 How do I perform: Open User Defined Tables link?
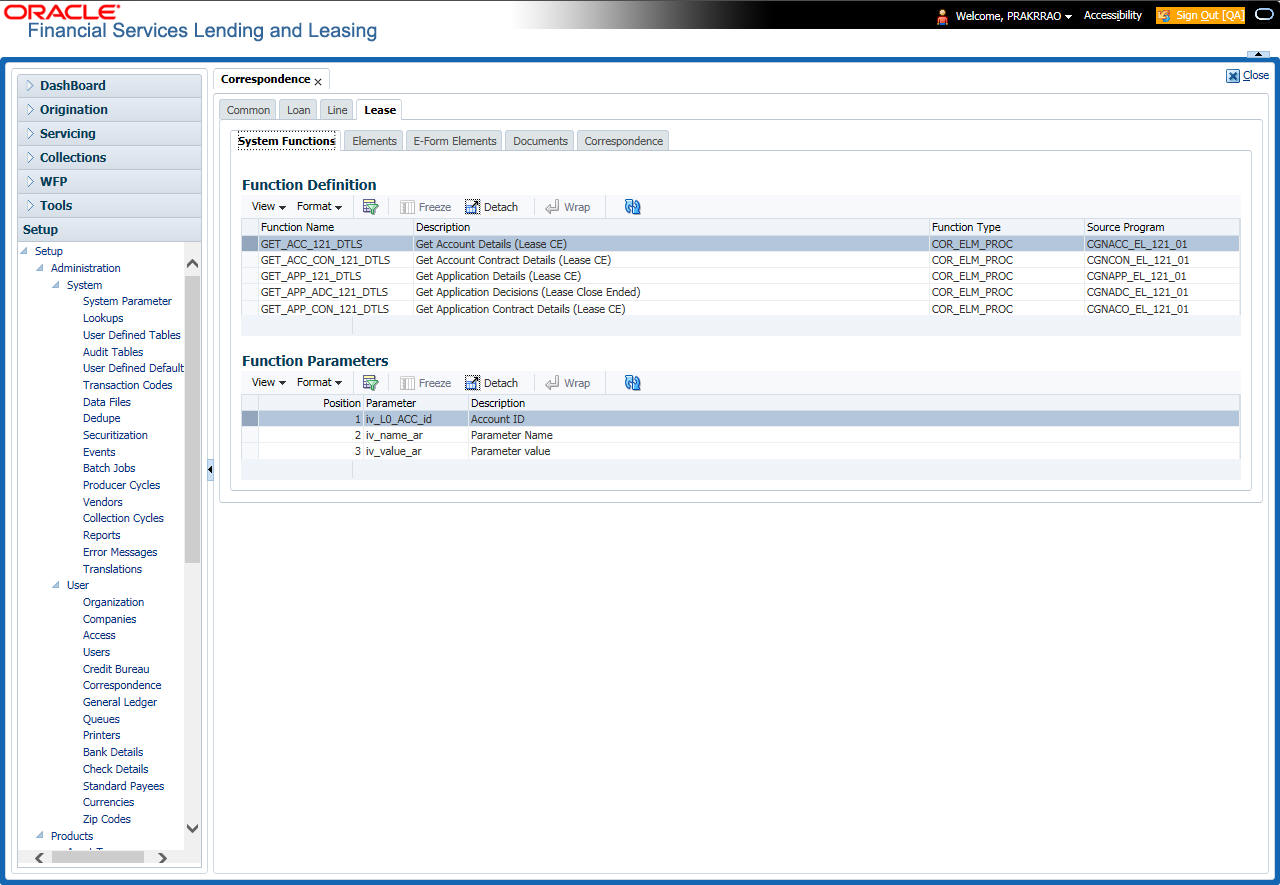tap(132, 335)
